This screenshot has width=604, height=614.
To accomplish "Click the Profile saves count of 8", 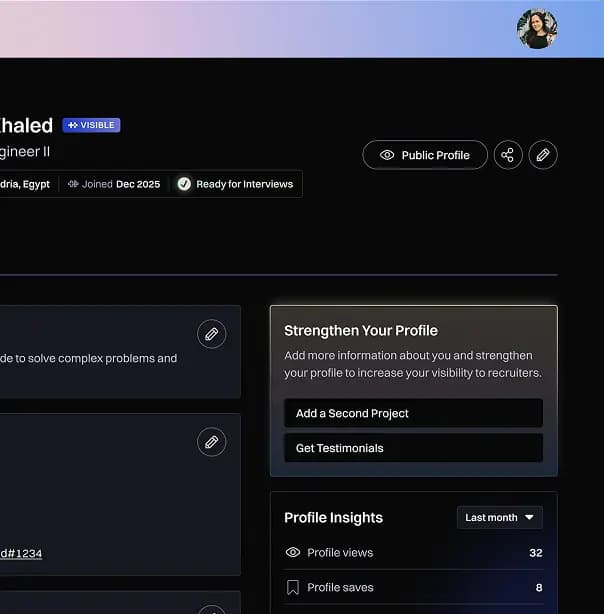I will coord(538,587).
